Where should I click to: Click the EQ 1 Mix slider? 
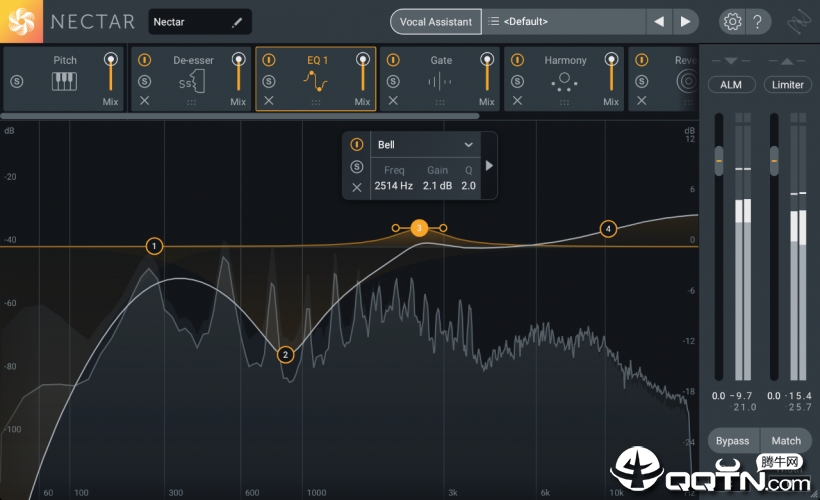tap(362, 72)
